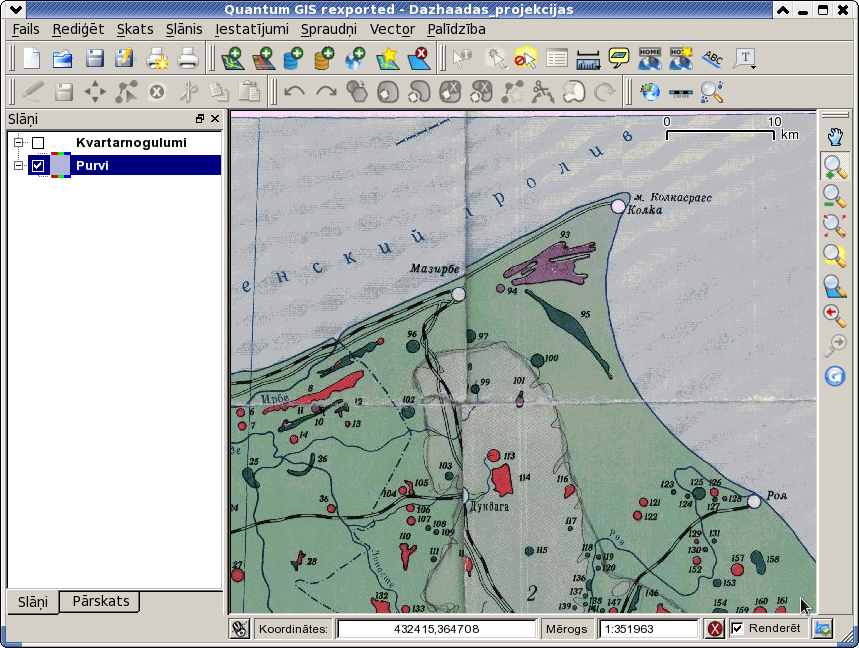Screen dimensions: 859x648
Task: Switch to the Pārskats tab
Action: point(101,601)
